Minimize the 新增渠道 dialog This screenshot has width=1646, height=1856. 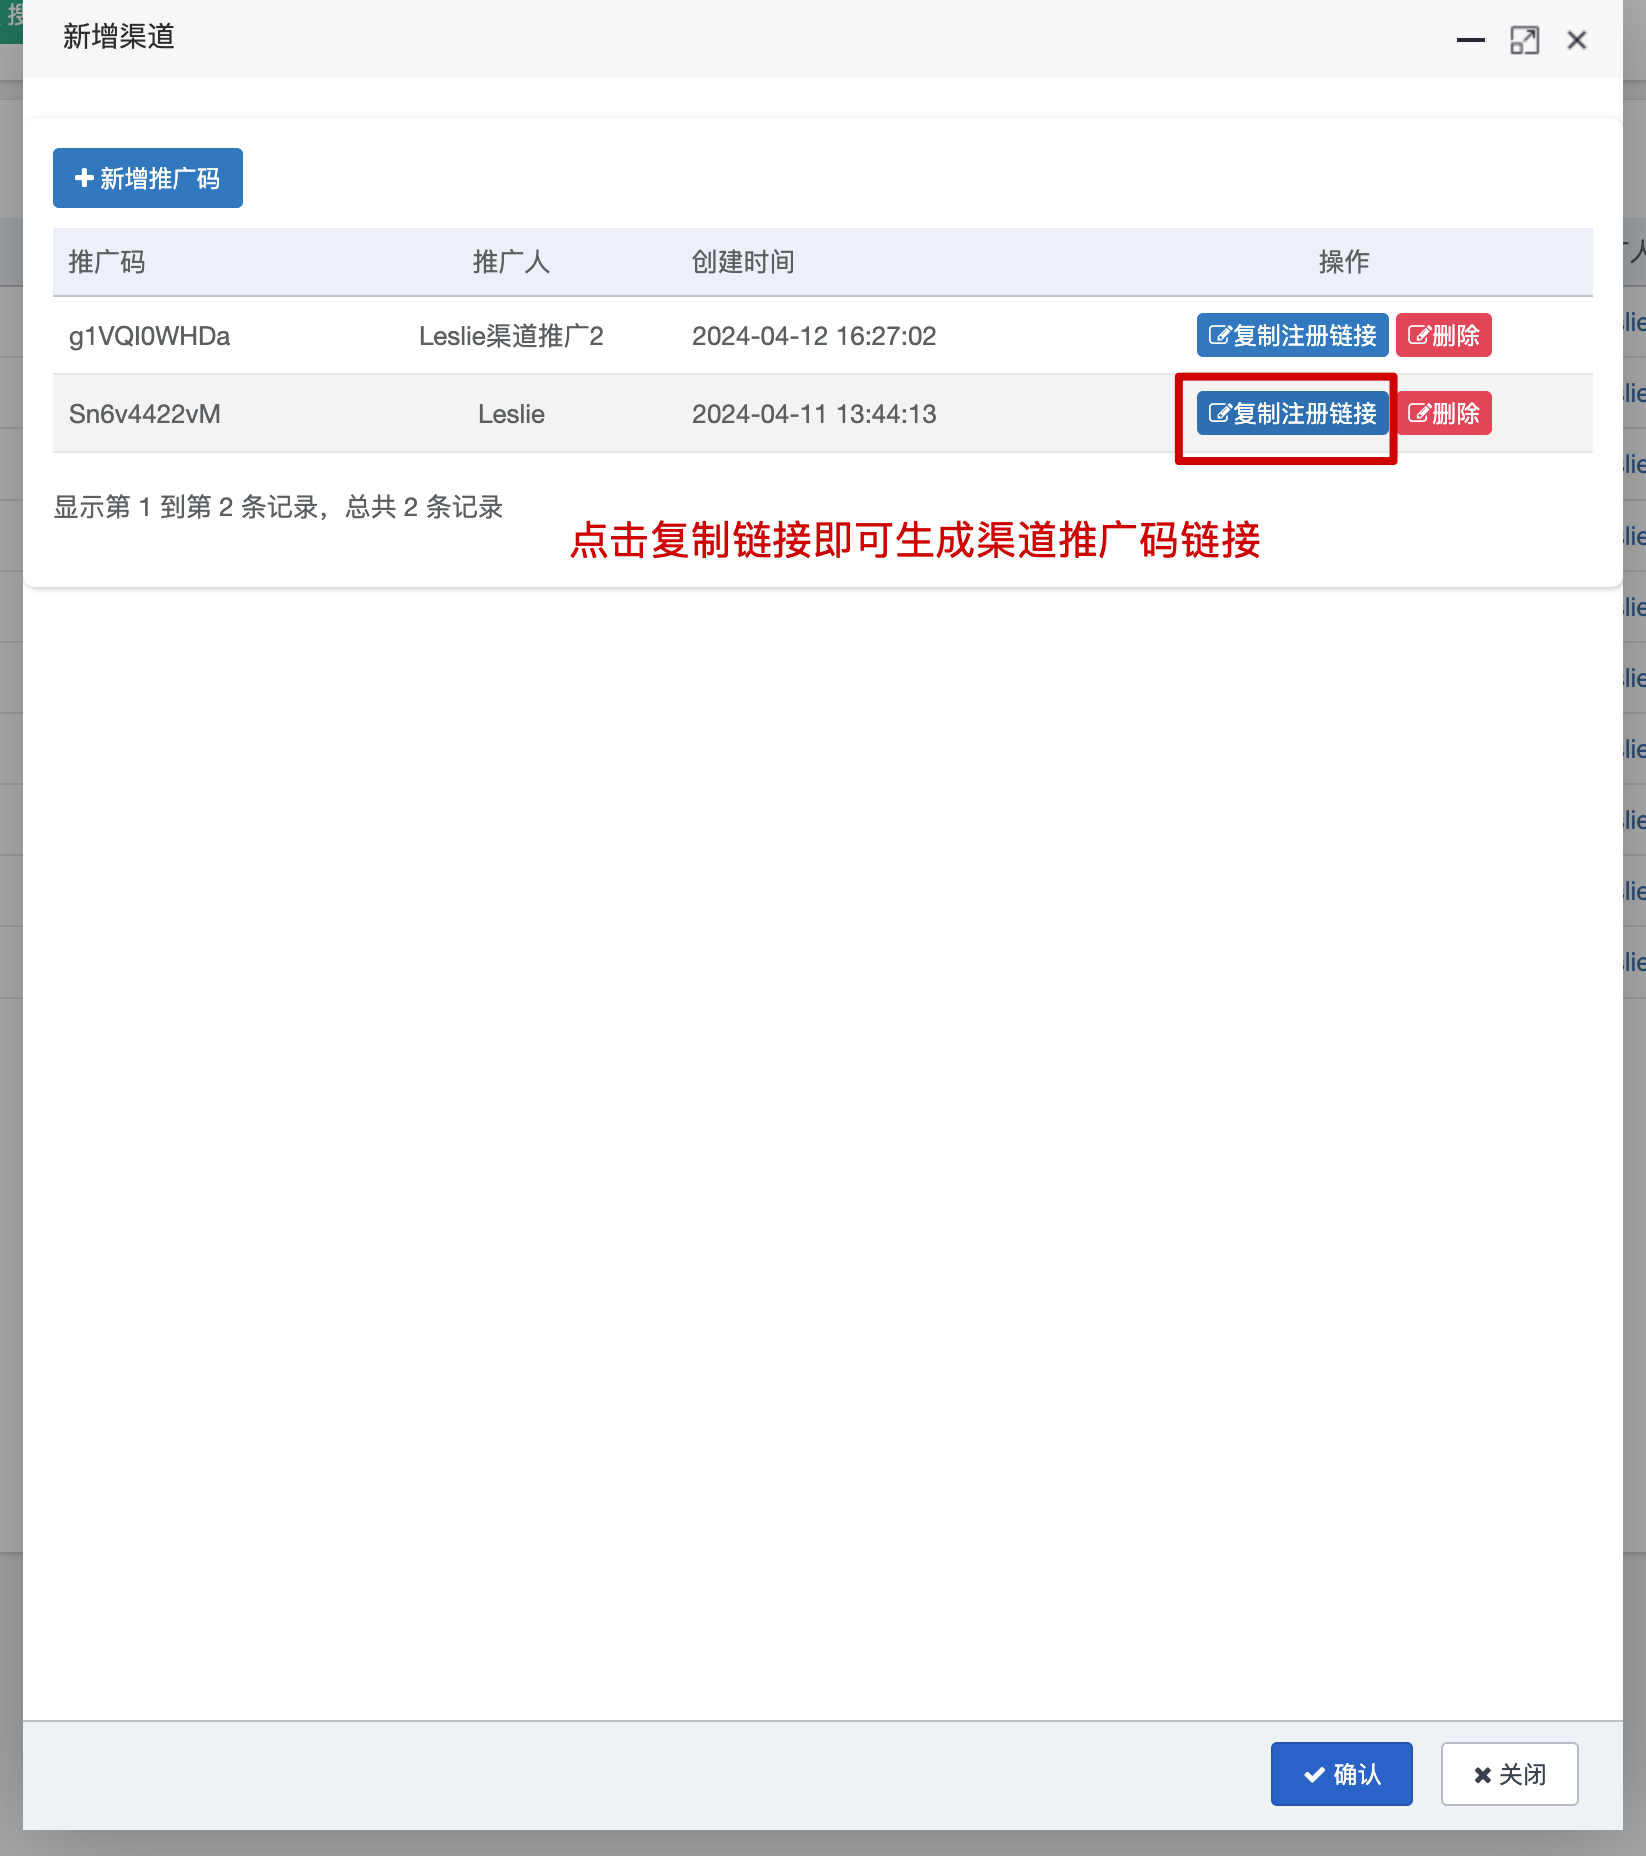click(1470, 40)
